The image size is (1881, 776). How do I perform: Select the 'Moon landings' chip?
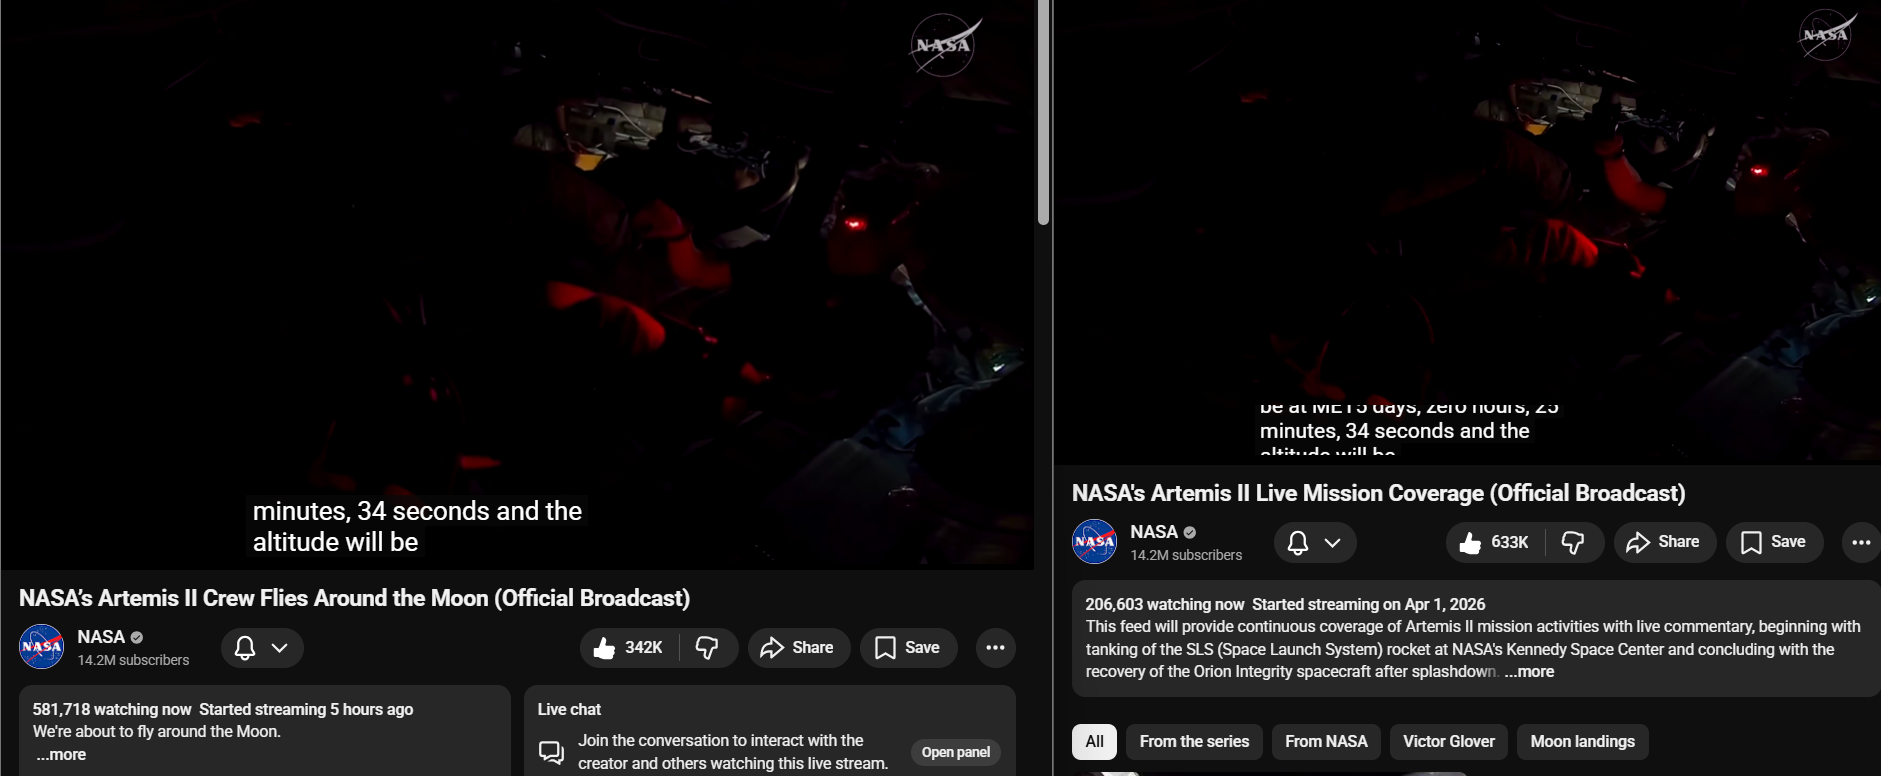[x=1582, y=742]
